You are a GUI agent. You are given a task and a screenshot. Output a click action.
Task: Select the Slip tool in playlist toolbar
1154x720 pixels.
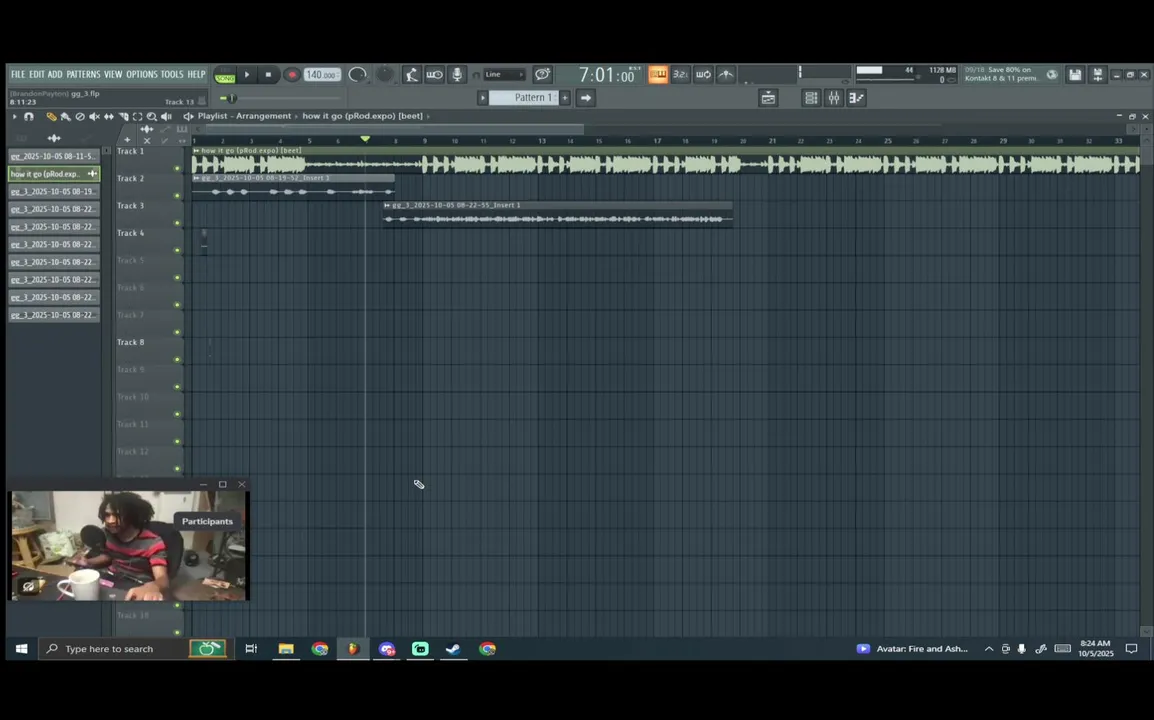[109, 116]
